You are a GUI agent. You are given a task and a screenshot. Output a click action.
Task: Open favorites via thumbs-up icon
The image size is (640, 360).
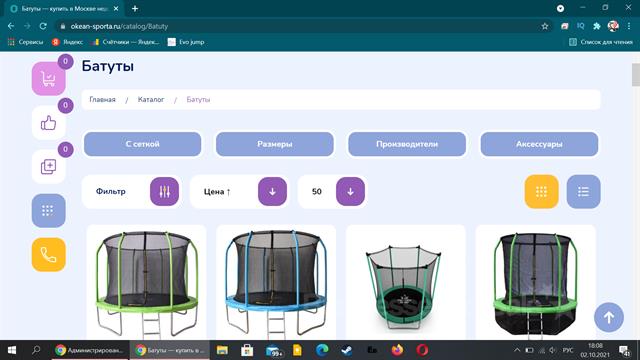49,122
